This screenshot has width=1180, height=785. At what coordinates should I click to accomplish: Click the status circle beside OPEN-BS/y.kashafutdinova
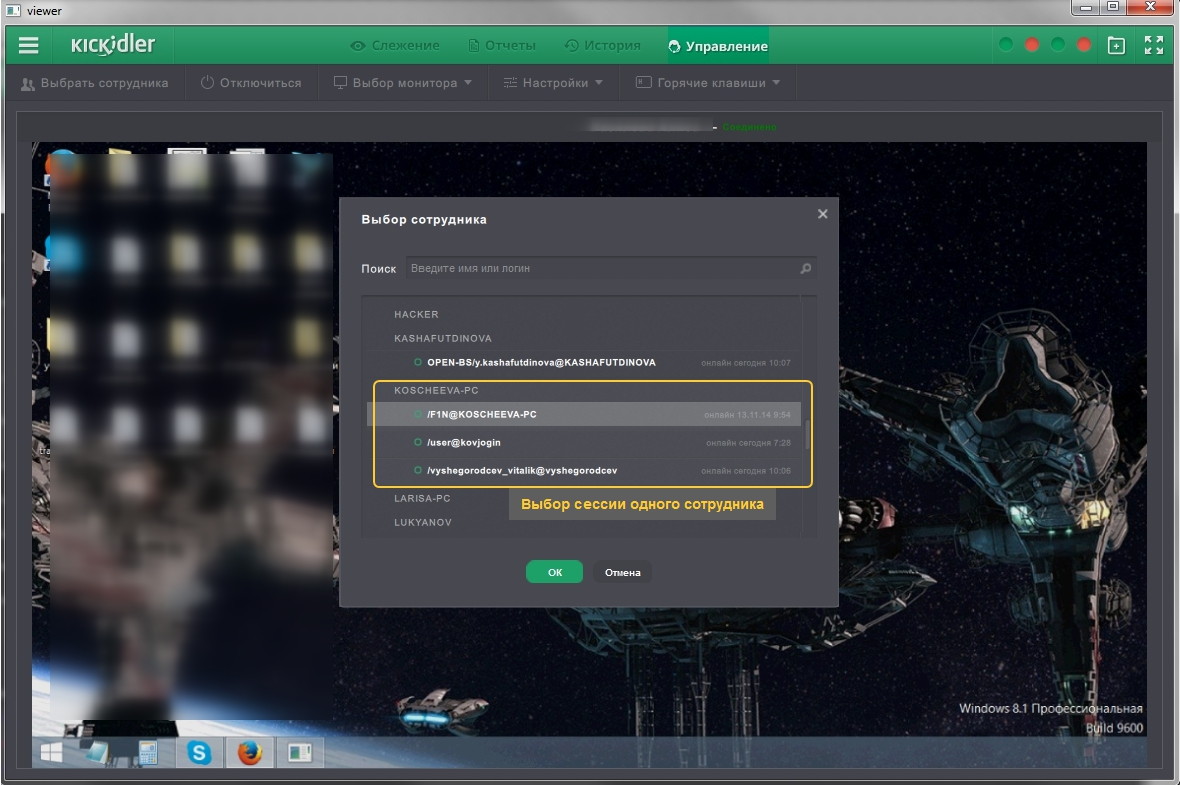point(418,362)
